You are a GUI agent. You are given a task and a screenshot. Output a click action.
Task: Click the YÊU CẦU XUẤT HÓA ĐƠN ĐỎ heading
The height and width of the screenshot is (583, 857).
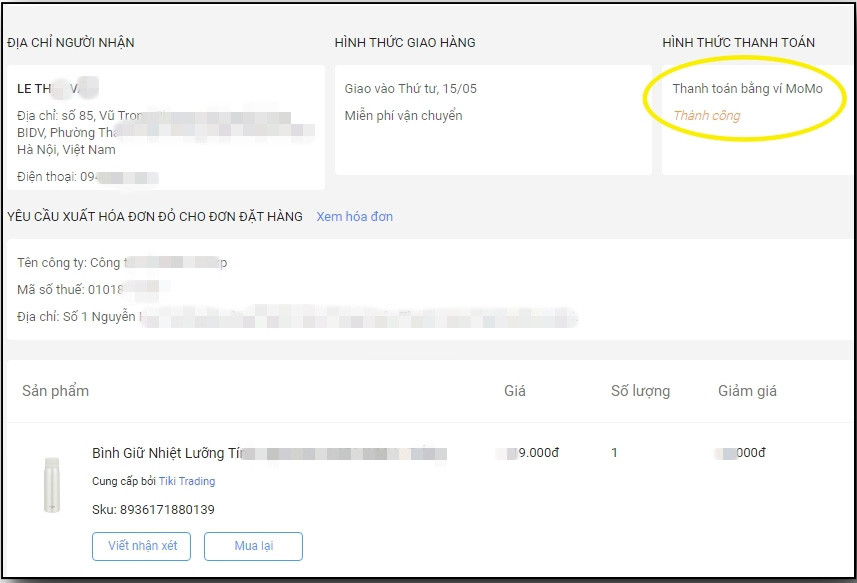point(156,217)
